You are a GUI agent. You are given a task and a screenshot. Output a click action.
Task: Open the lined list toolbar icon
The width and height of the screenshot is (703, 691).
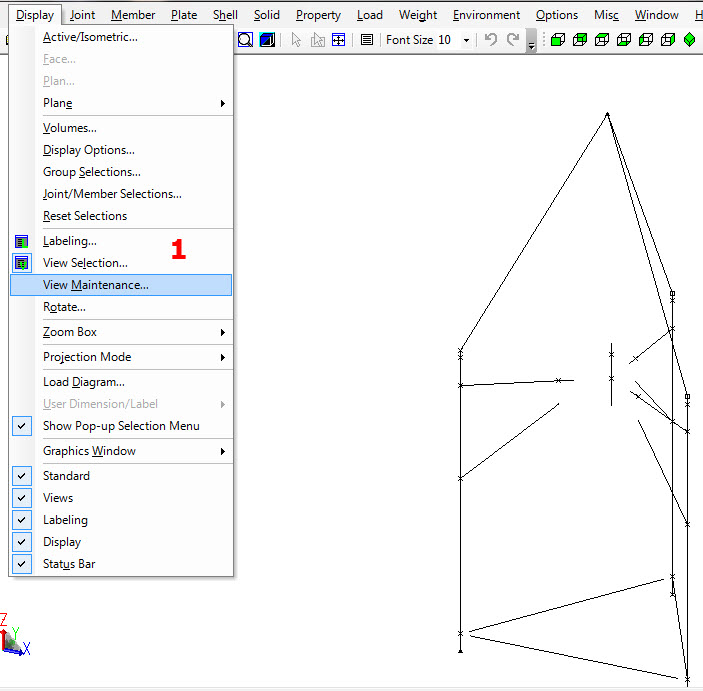(x=367, y=40)
